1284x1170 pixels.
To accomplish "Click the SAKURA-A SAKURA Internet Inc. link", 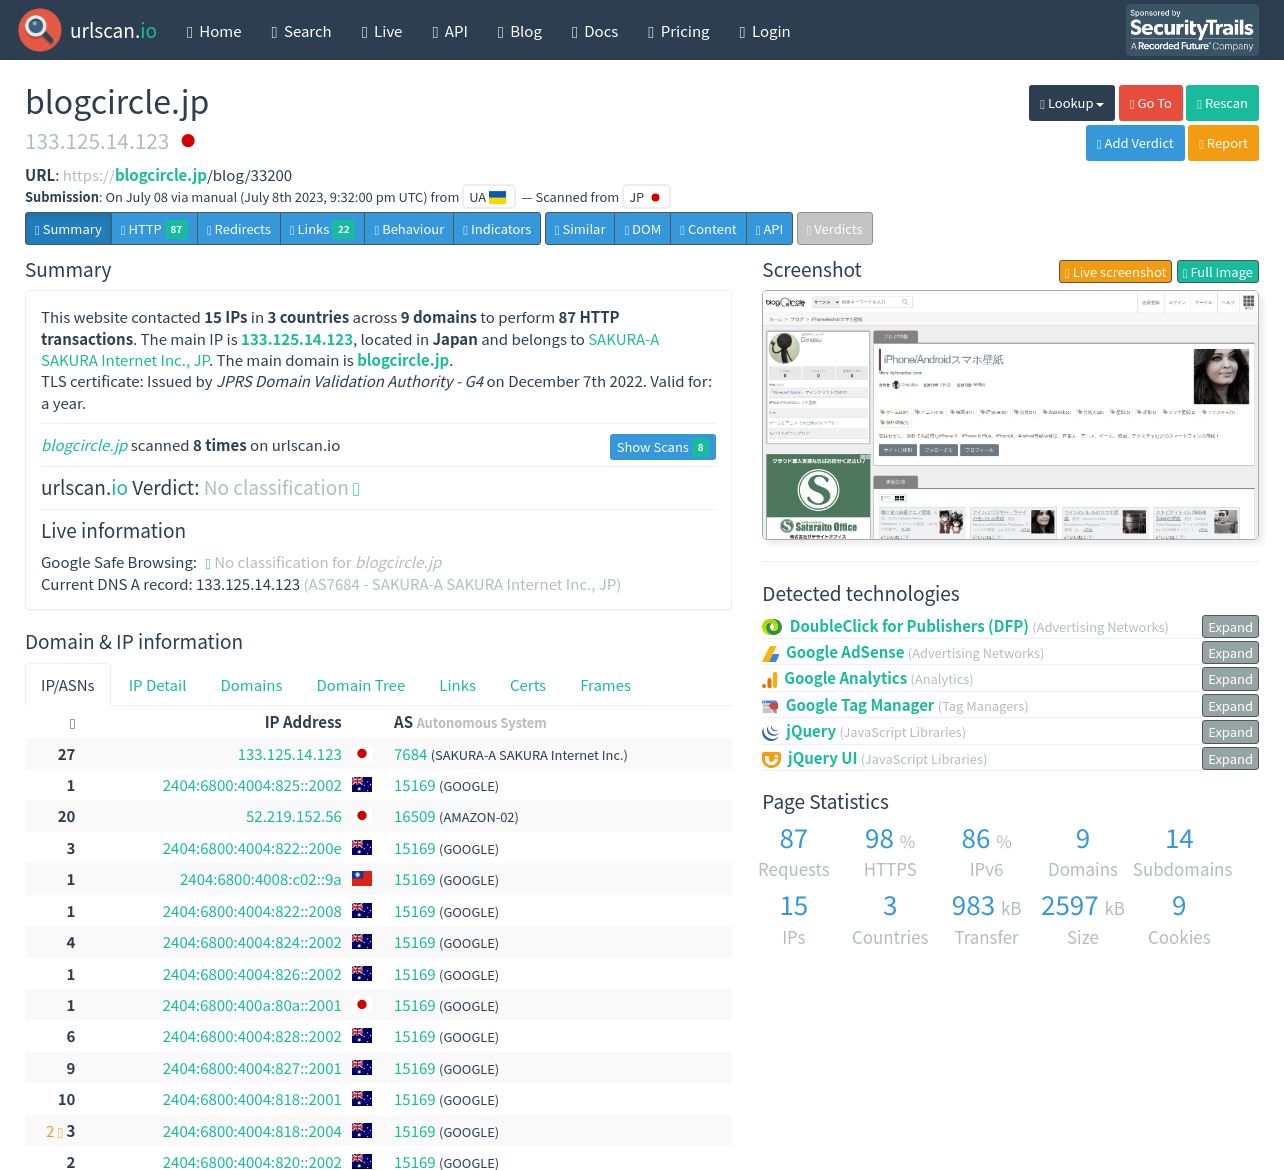I will click(x=350, y=350).
